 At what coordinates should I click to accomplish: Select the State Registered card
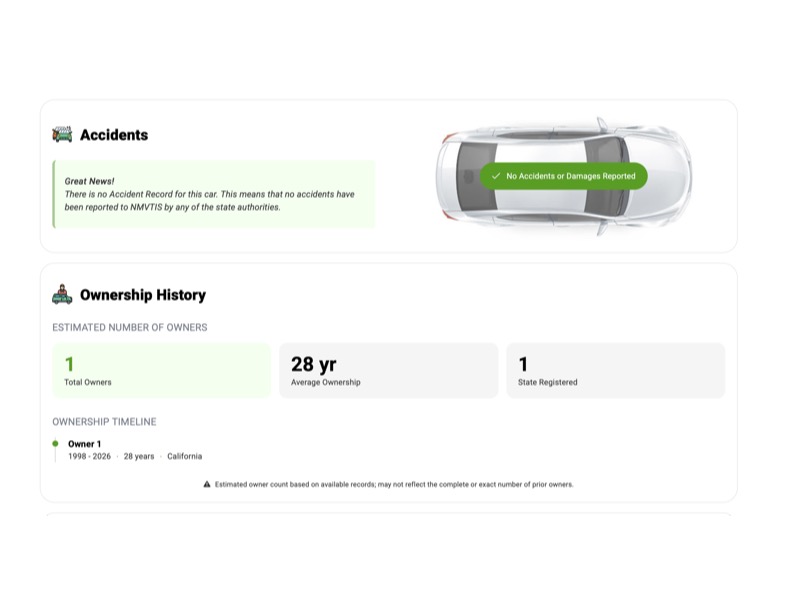pos(616,371)
